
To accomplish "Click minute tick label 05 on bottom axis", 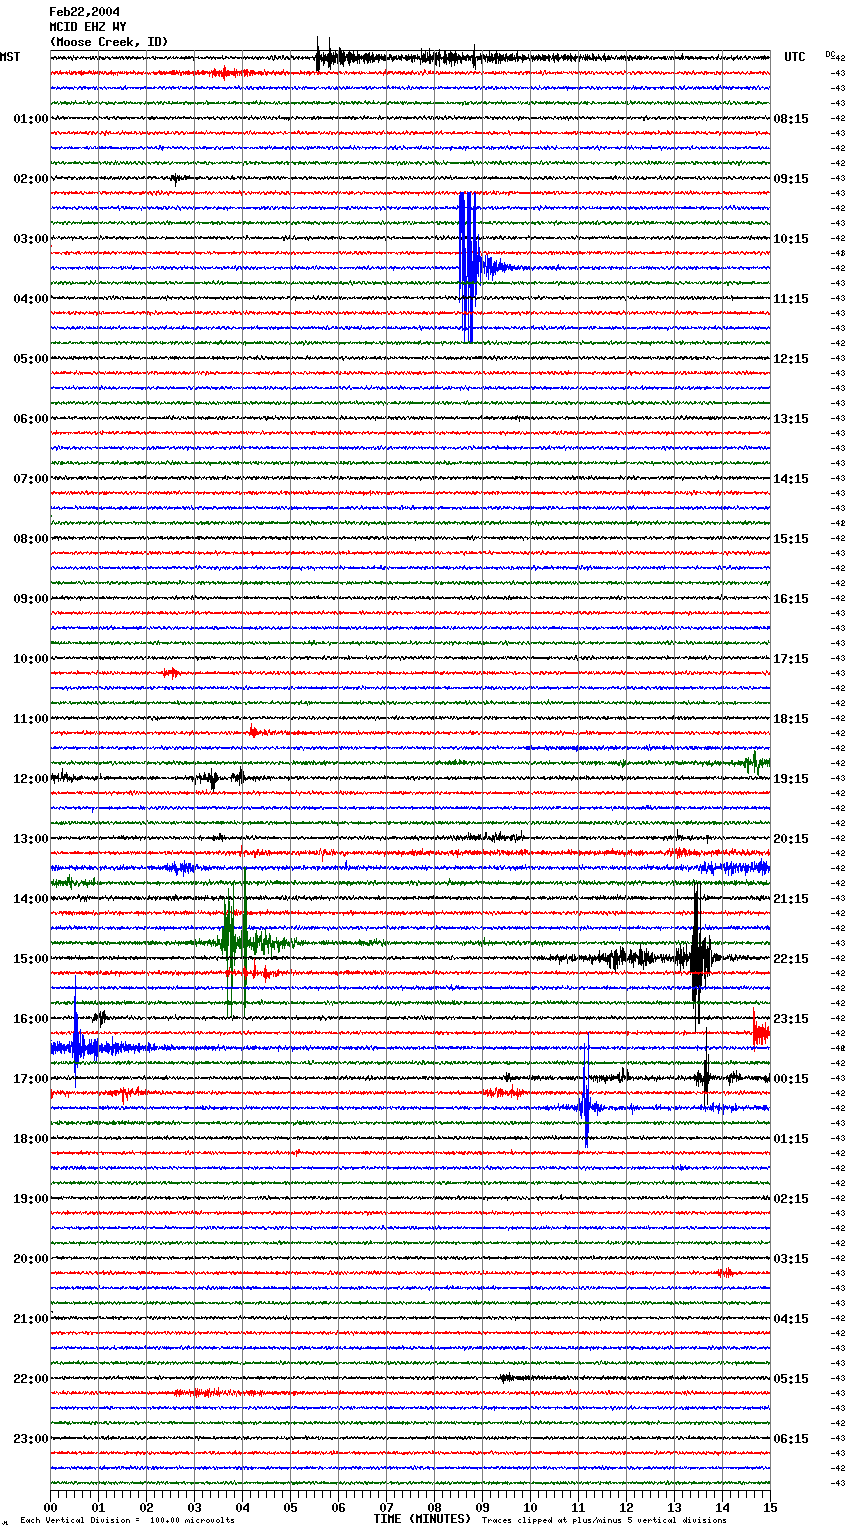I will click(x=290, y=1507).
